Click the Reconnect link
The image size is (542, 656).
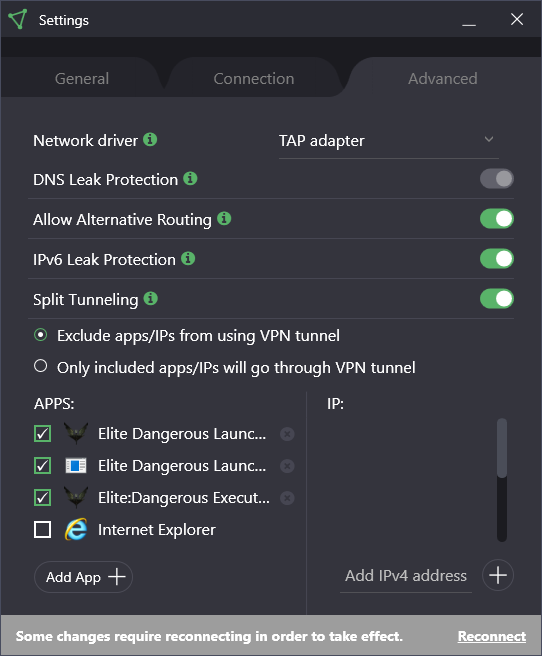[x=492, y=636]
